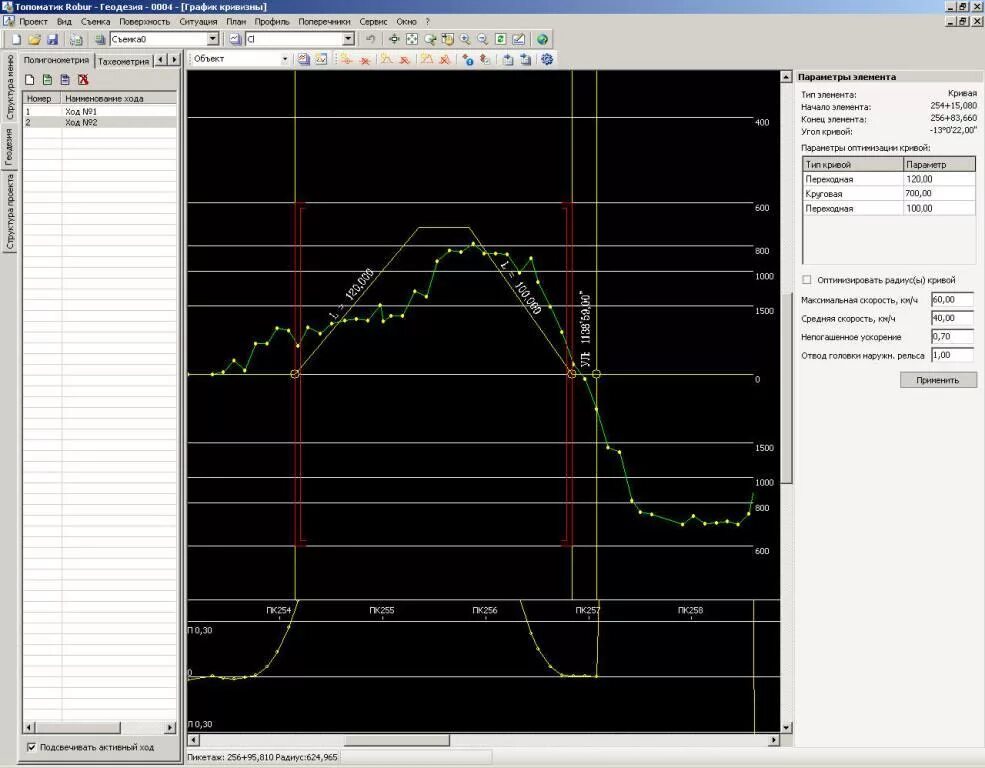Open the 'Съемка0' dropdown list
The width and height of the screenshot is (985, 768).
point(212,39)
